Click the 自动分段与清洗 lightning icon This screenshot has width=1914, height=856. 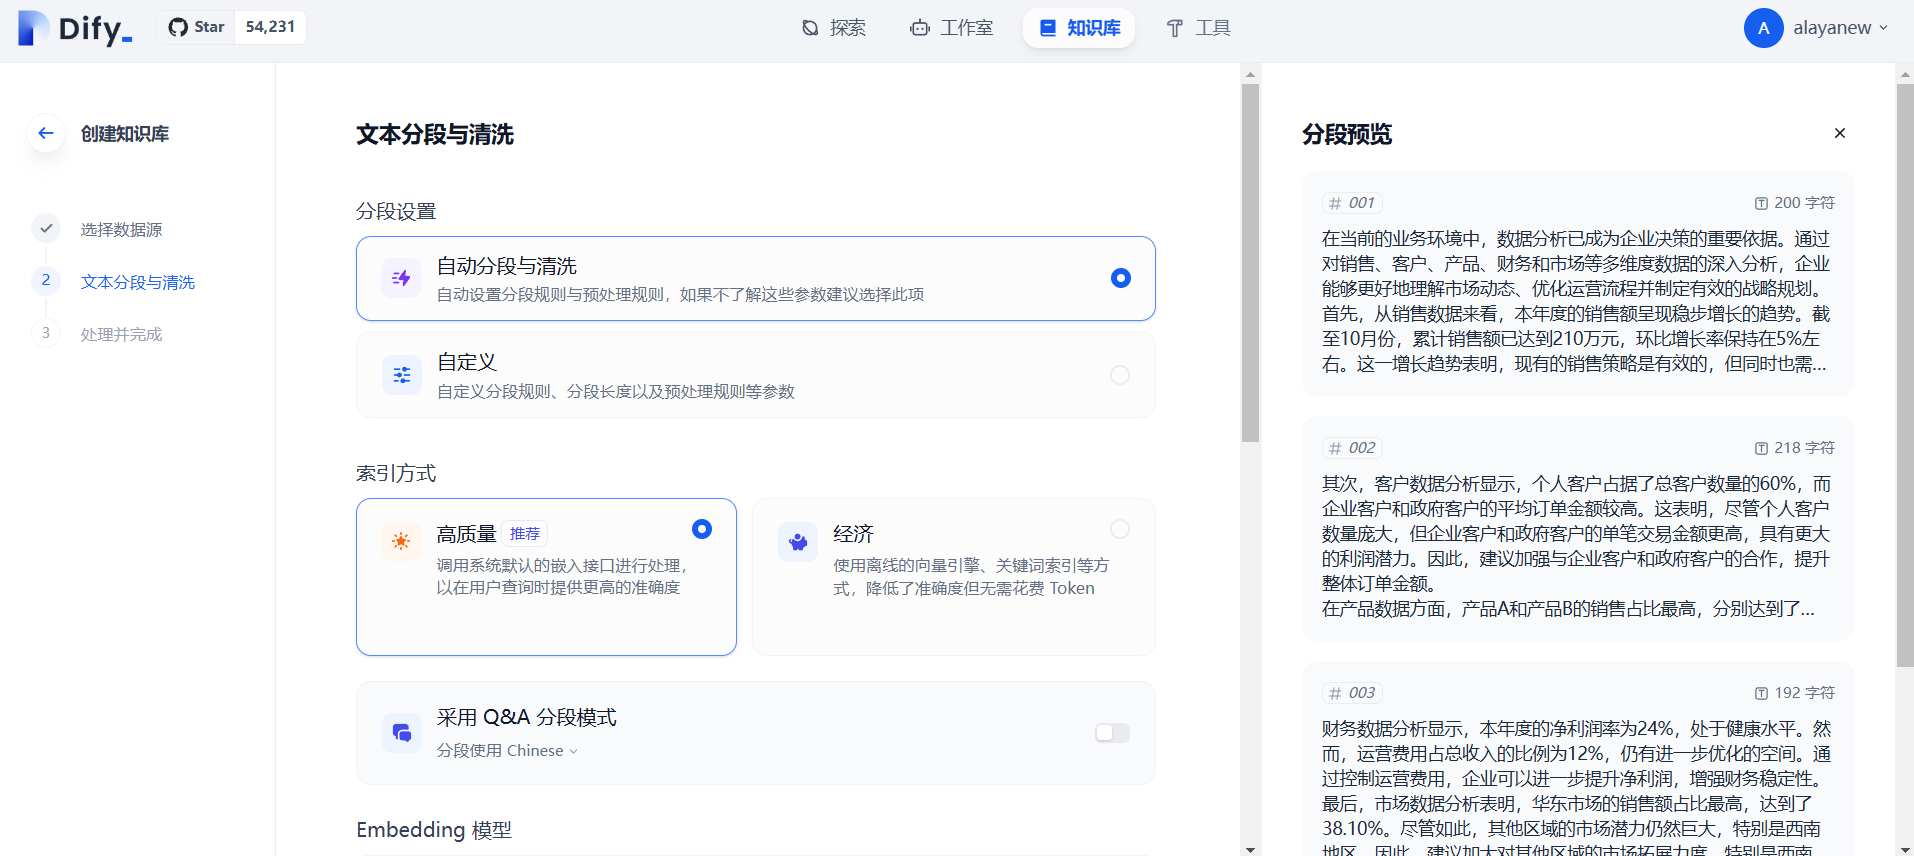[x=401, y=278]
